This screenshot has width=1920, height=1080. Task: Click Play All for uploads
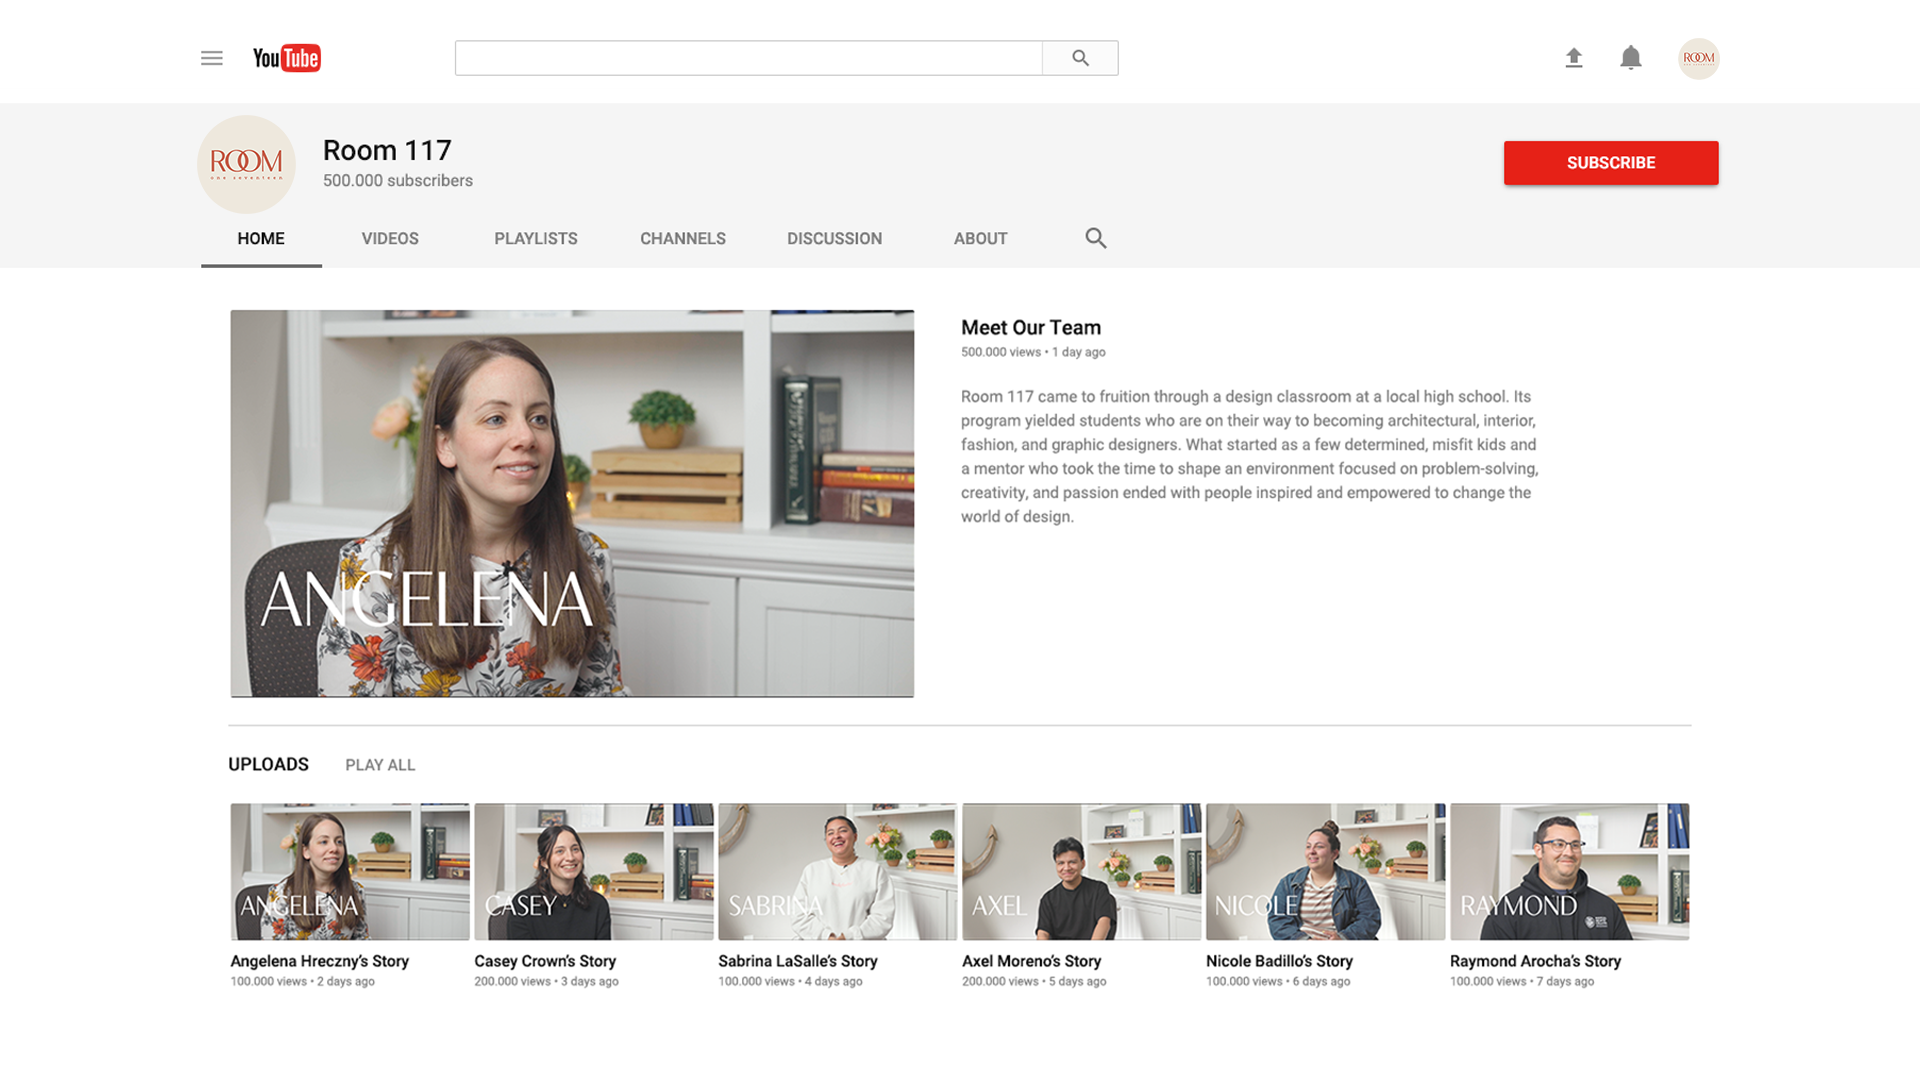(380, 765)
